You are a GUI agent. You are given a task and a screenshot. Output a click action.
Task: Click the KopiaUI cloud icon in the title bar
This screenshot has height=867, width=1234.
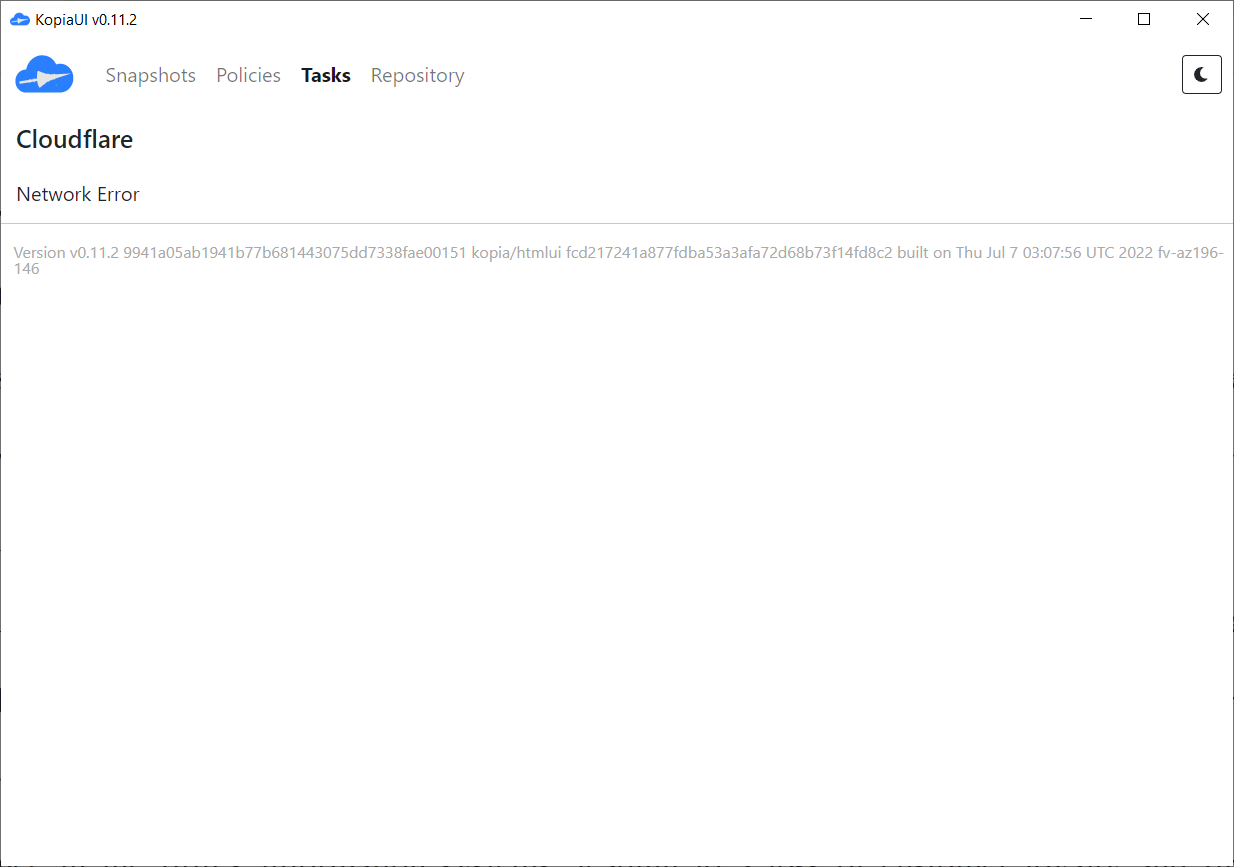[18, 18]
